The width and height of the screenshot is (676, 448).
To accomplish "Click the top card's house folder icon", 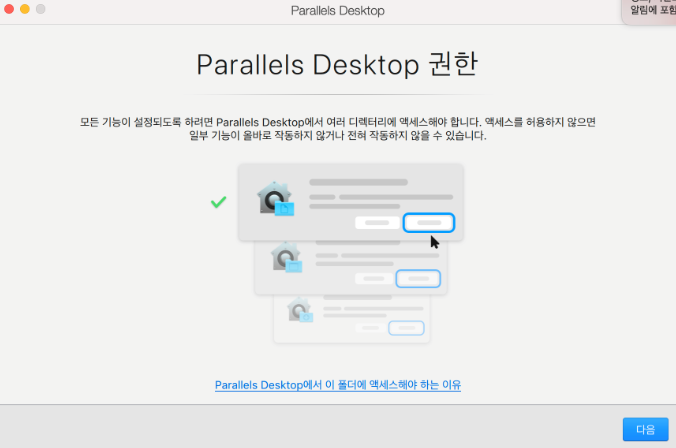I will coord(275,198).
